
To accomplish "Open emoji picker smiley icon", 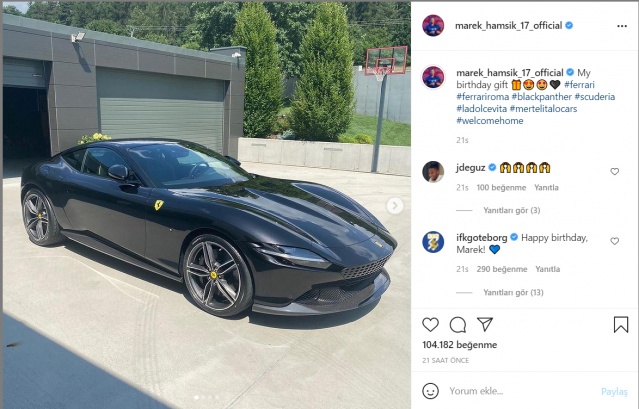I will point(430,391).
